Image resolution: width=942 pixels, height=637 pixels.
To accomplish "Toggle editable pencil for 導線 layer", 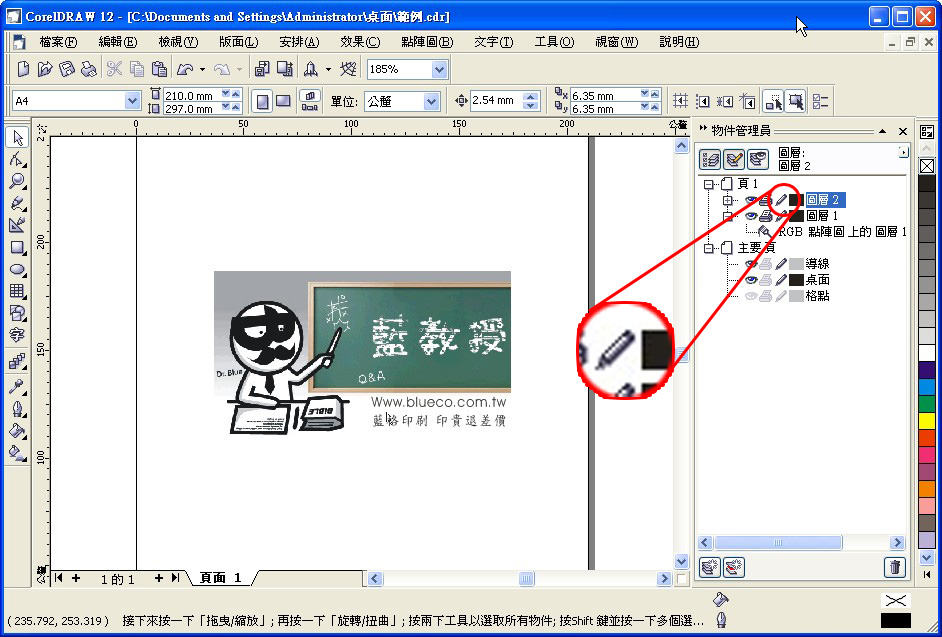I will (x=781, y=264).
